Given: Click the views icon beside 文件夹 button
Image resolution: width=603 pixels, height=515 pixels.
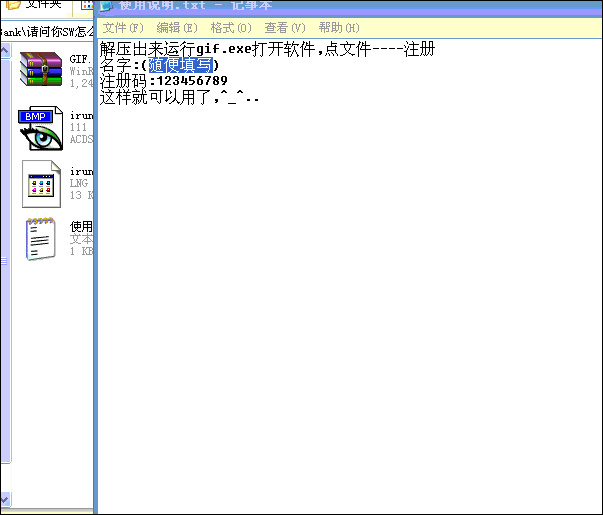Looking at the screenshot, I should click(x=87, y=5).
